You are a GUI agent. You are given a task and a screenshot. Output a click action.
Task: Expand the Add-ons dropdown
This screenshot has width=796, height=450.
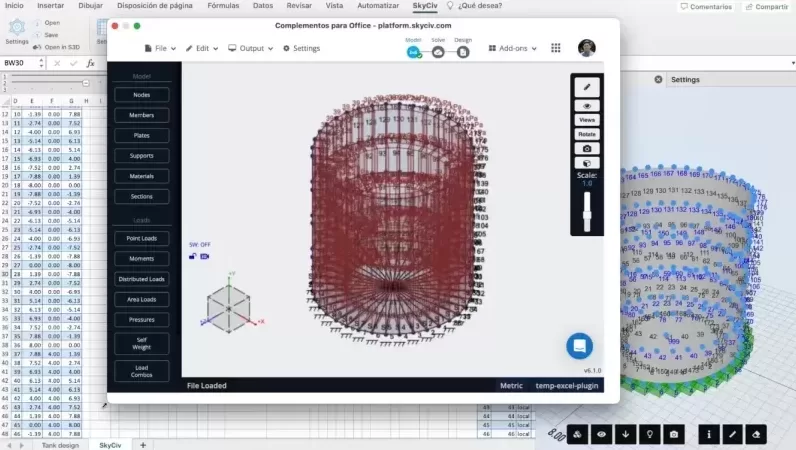[x=513, y=48]
